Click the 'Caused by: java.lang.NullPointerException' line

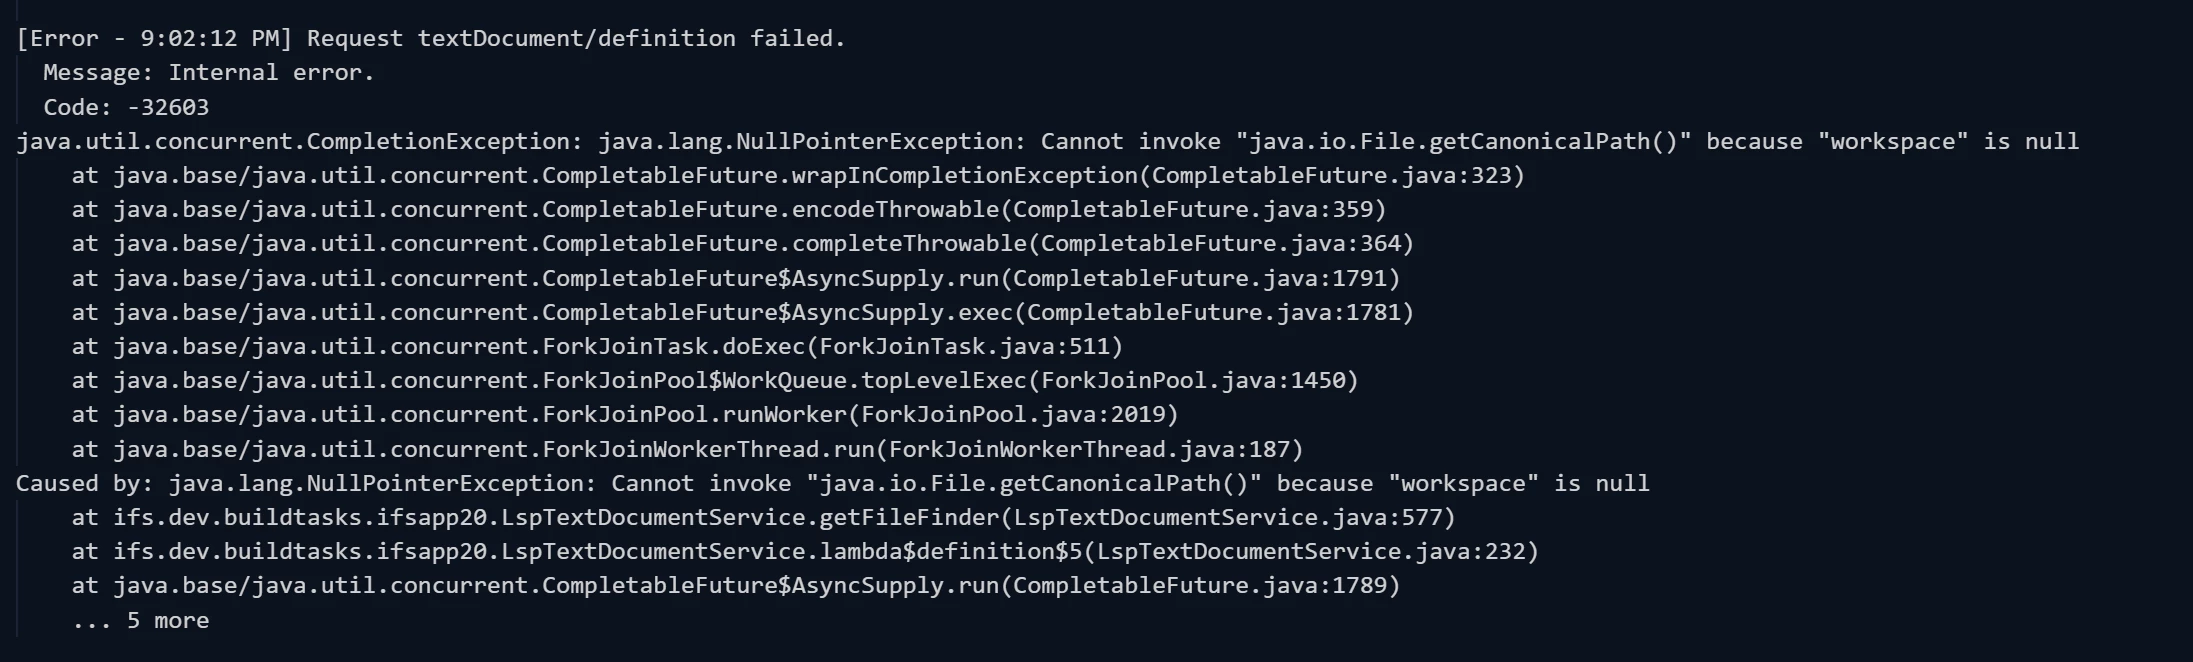(832, 484)
